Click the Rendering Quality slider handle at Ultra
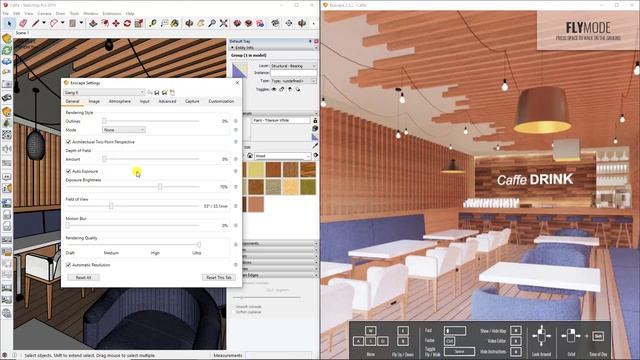640x360 pixels. coord(199,244)
